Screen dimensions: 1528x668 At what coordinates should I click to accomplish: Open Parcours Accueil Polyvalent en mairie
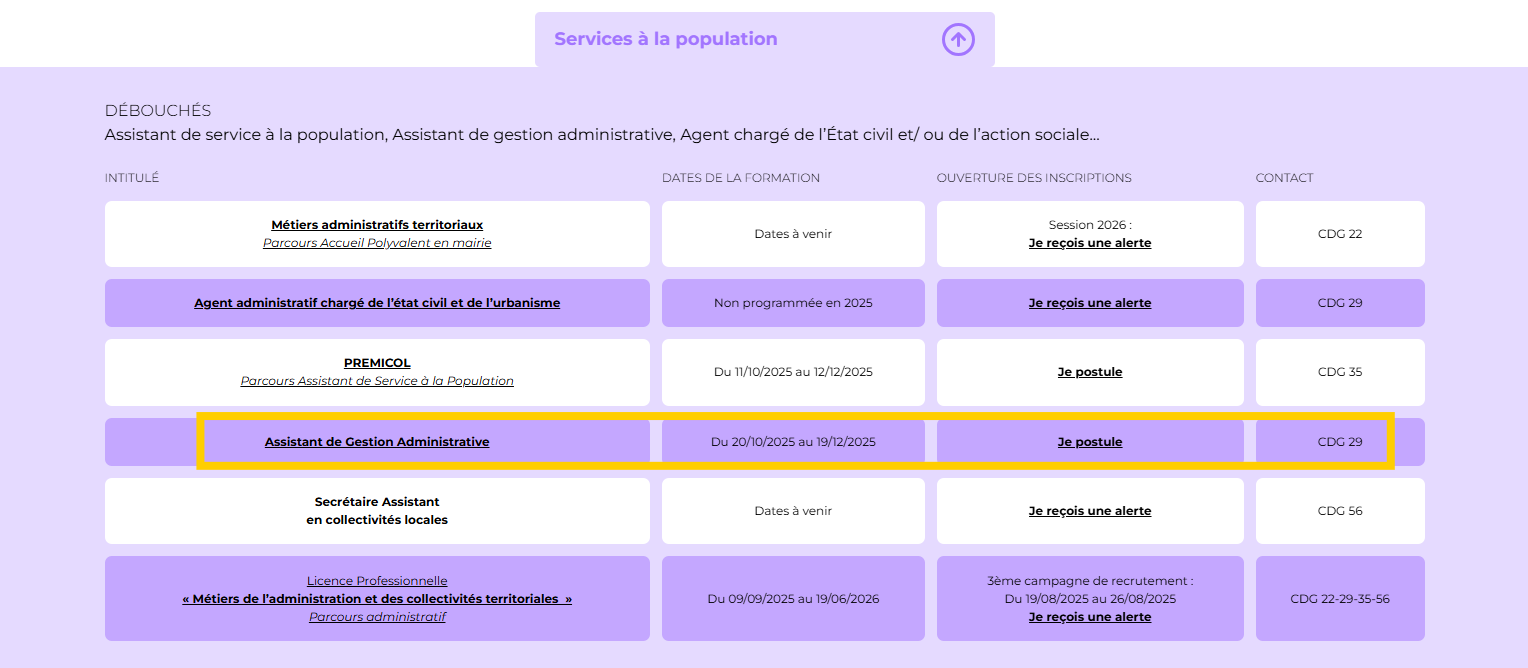pyautogui.click(x=377, y=243)
